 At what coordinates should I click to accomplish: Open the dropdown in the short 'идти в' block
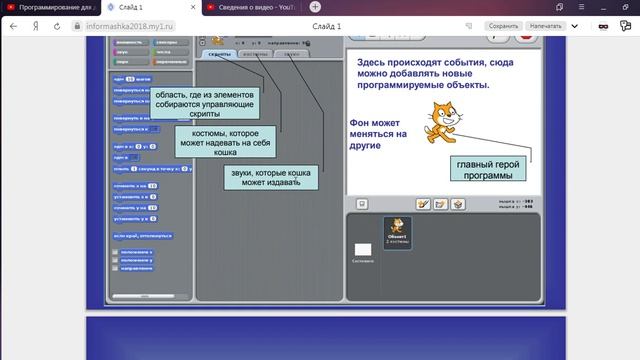(x=134, y=158)
